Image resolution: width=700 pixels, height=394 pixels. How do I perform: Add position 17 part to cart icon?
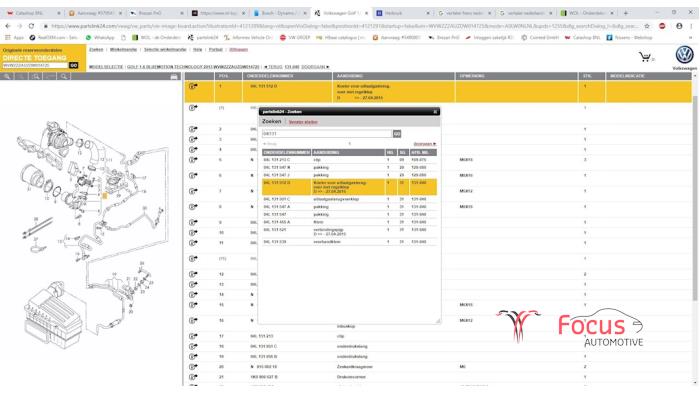tap(193, 336)
